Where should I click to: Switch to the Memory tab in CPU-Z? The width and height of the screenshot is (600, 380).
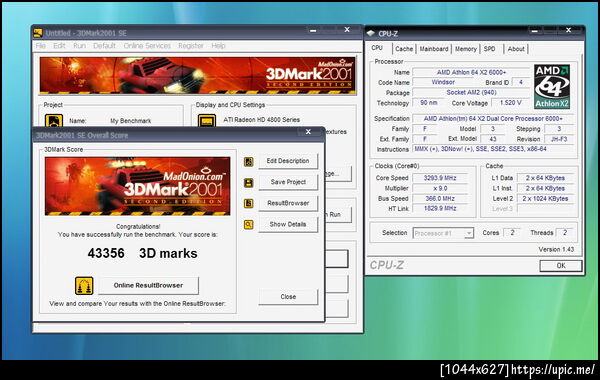pyautogui.click(x=466, y=49)
